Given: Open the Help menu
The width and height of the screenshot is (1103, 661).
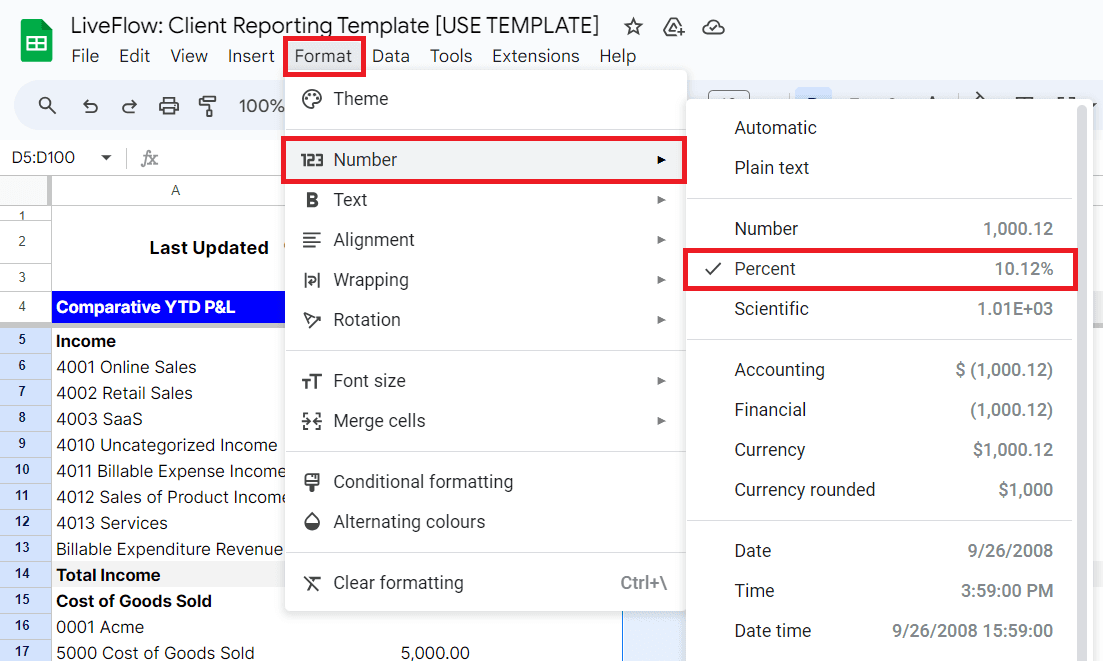Looking at the screenshot, I should coord(618,56).
